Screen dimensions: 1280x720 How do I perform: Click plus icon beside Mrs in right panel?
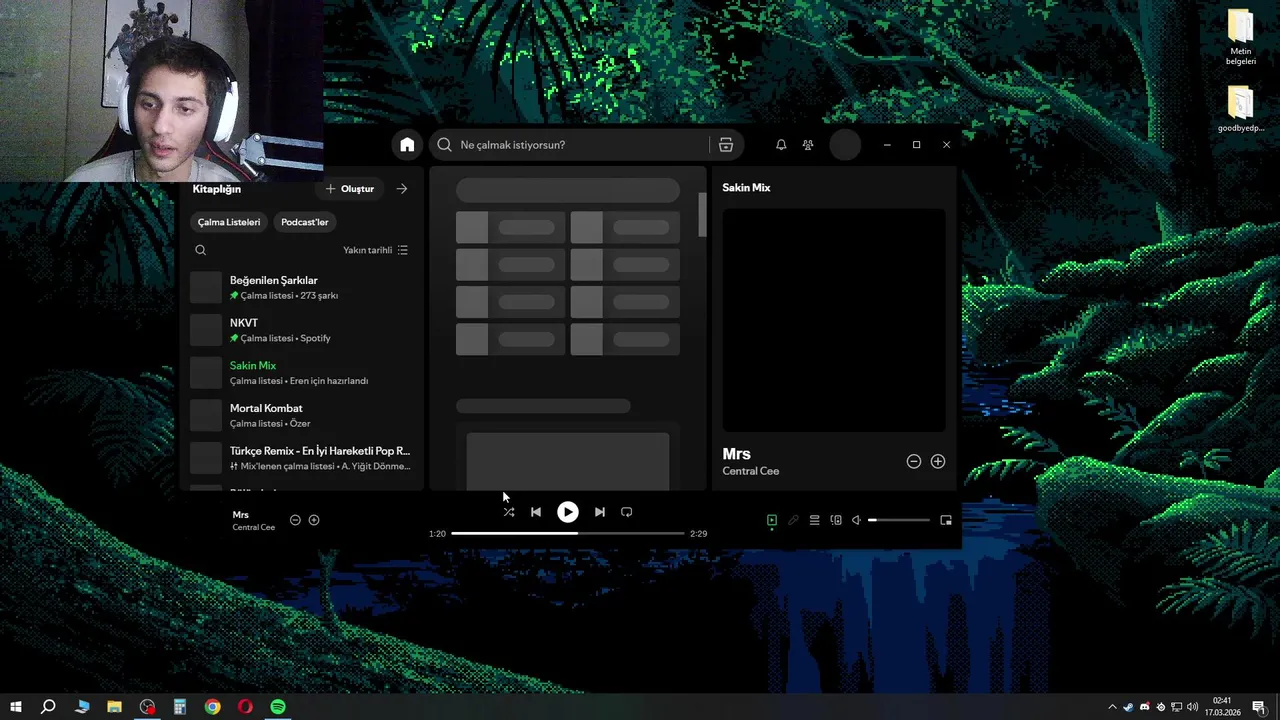pyautogui.click(x=938, y=461)
